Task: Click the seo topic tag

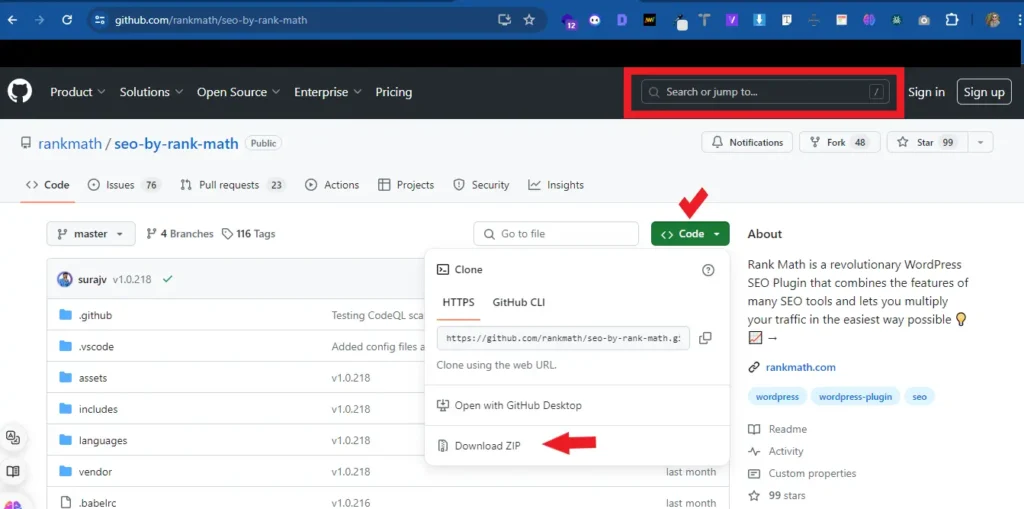Action: (x=920, y=397)
